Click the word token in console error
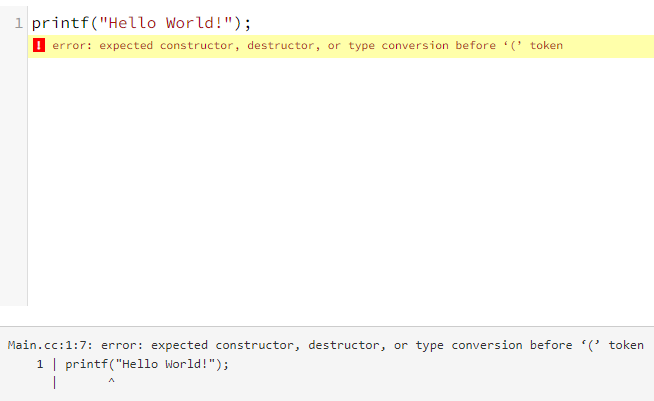Image resolution: width=654 pixels, height=401 pixels. (626, 346)
